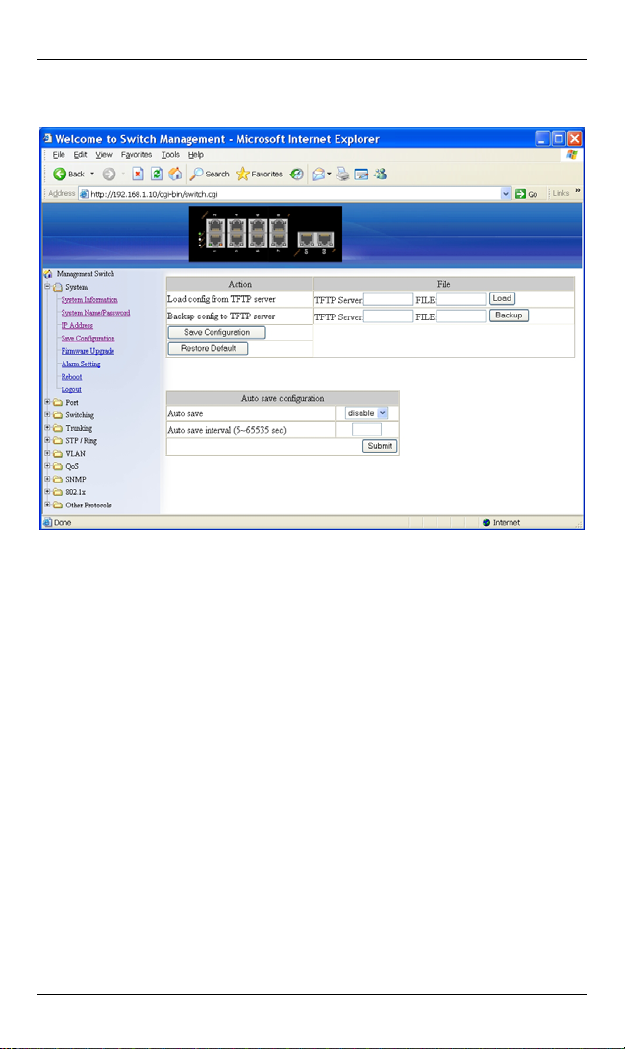The height and width of the screenshot is (1049, 625).
Task: Click TFTP Server field in Load config row
Action: click(388, 300)
